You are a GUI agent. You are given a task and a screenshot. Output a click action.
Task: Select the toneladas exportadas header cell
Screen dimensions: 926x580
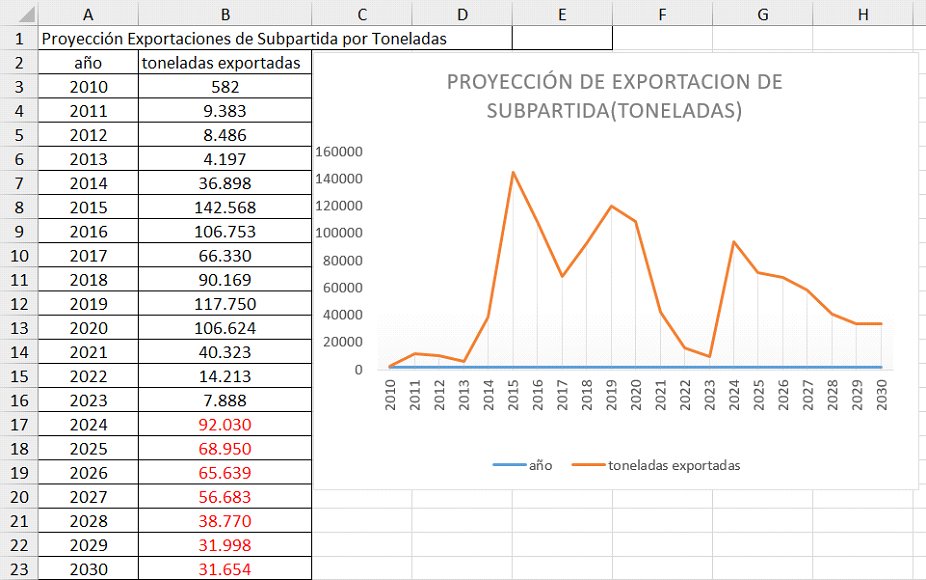tap(224, 62)
